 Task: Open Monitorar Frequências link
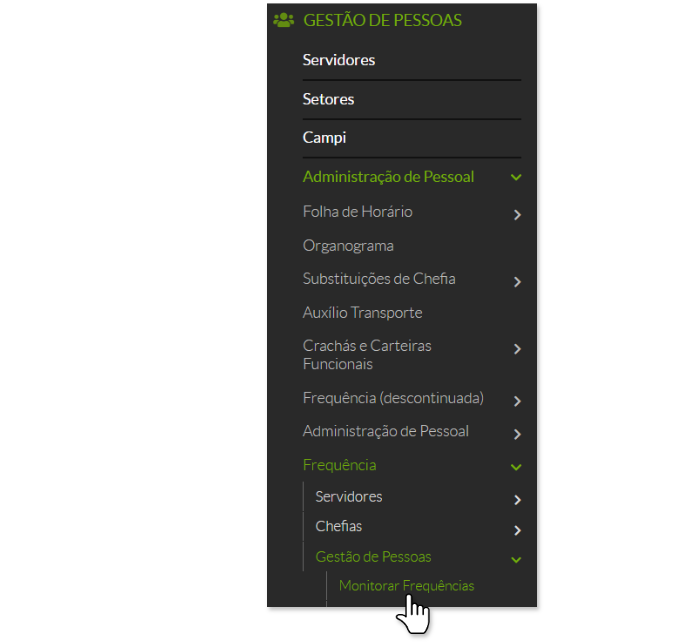(x=406, y=586)
